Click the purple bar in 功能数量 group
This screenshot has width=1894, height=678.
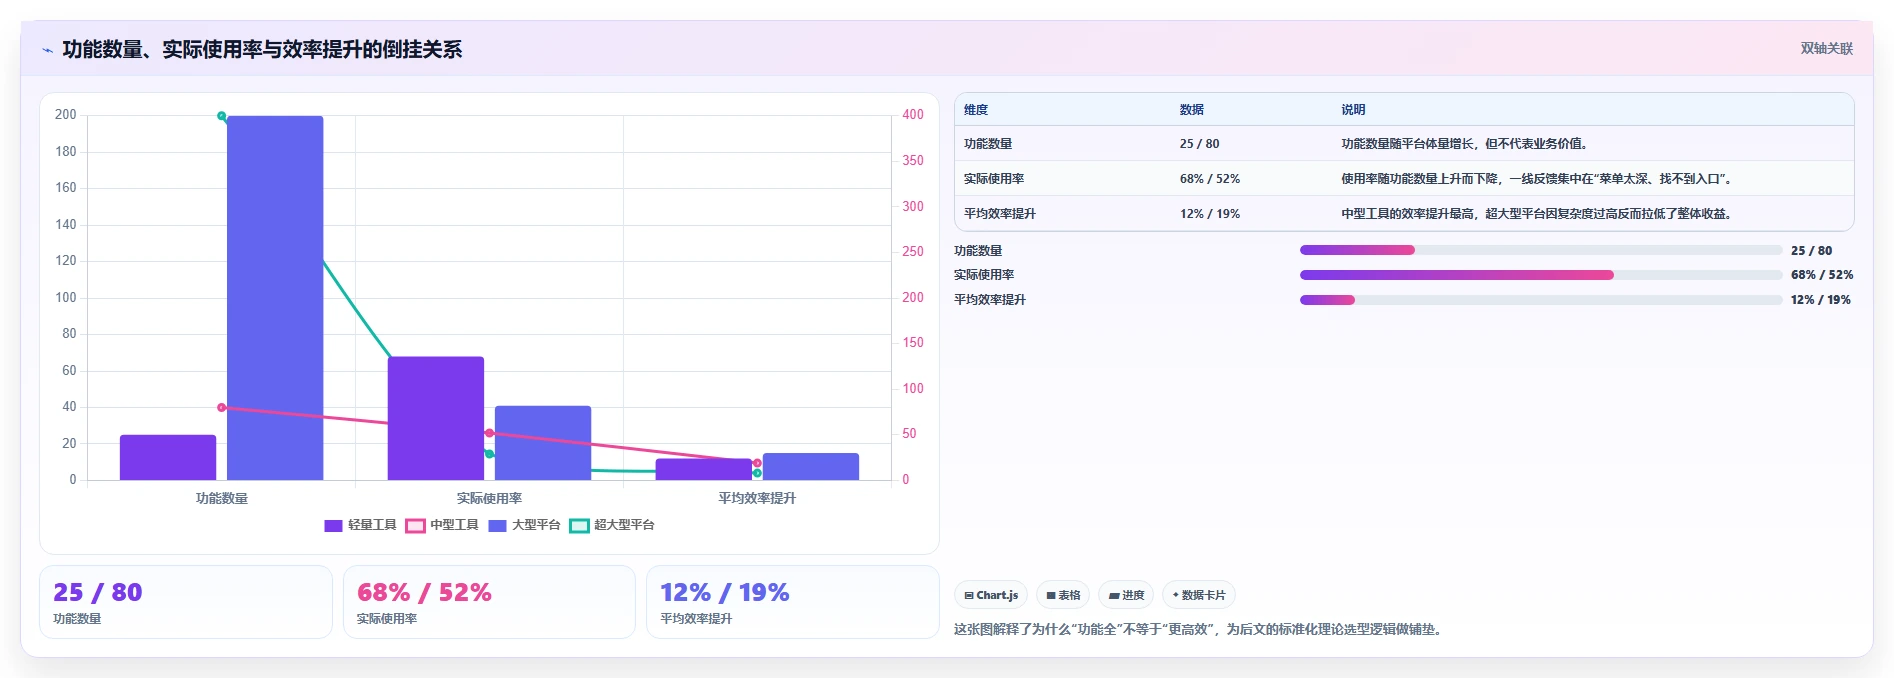(168, 457)
